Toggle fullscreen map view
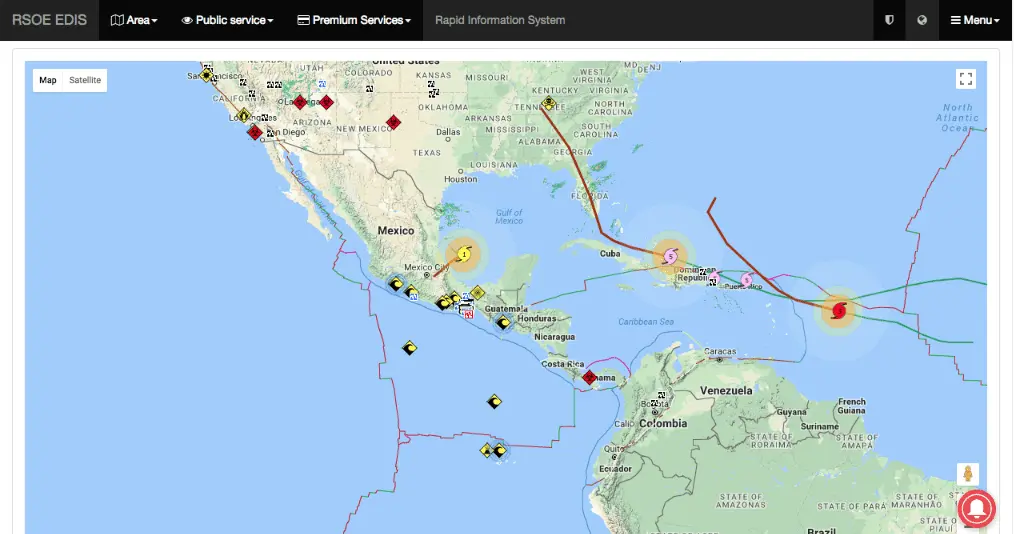This screenshot has width=1014, height=534. pos(965,79)
